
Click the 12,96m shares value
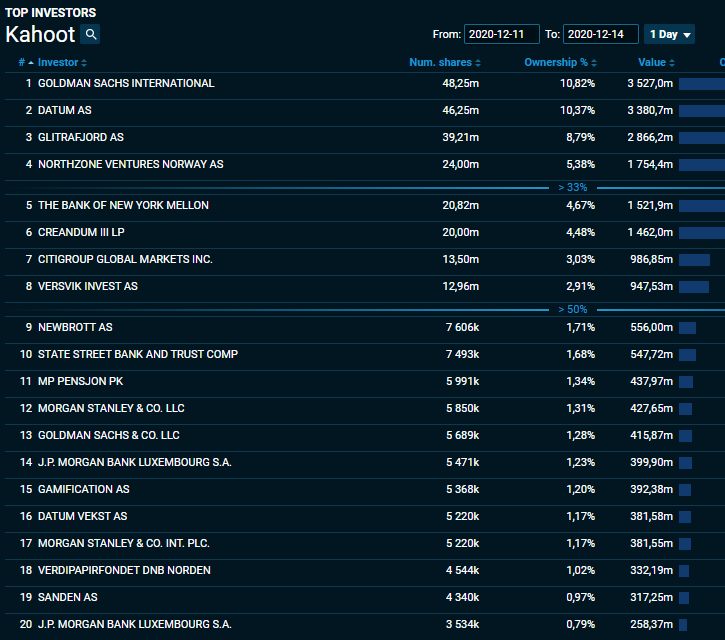pos(461,286)
